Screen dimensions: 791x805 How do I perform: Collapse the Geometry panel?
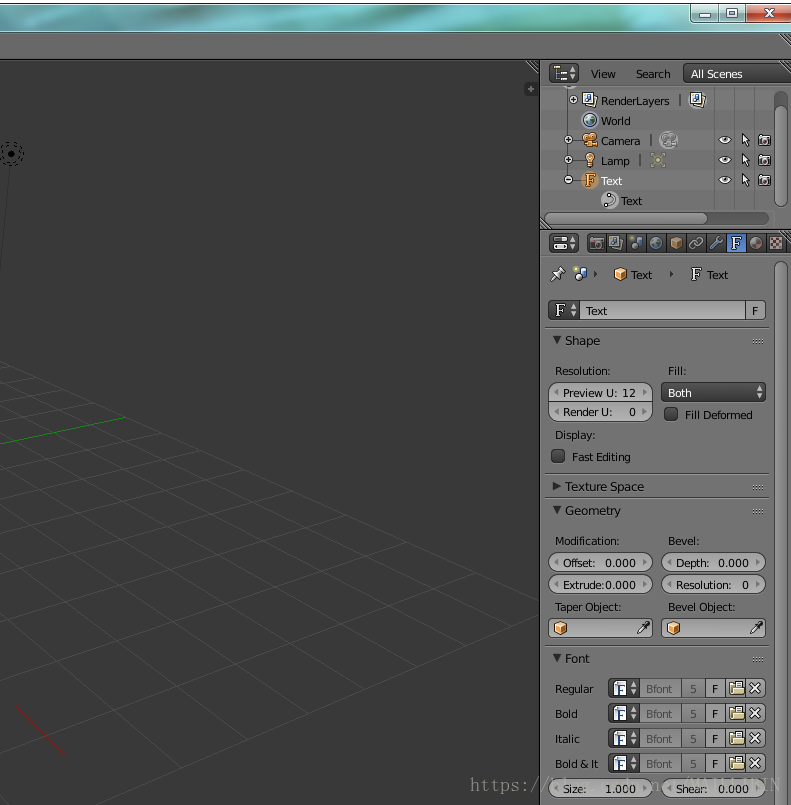click(x=557, y=510)
